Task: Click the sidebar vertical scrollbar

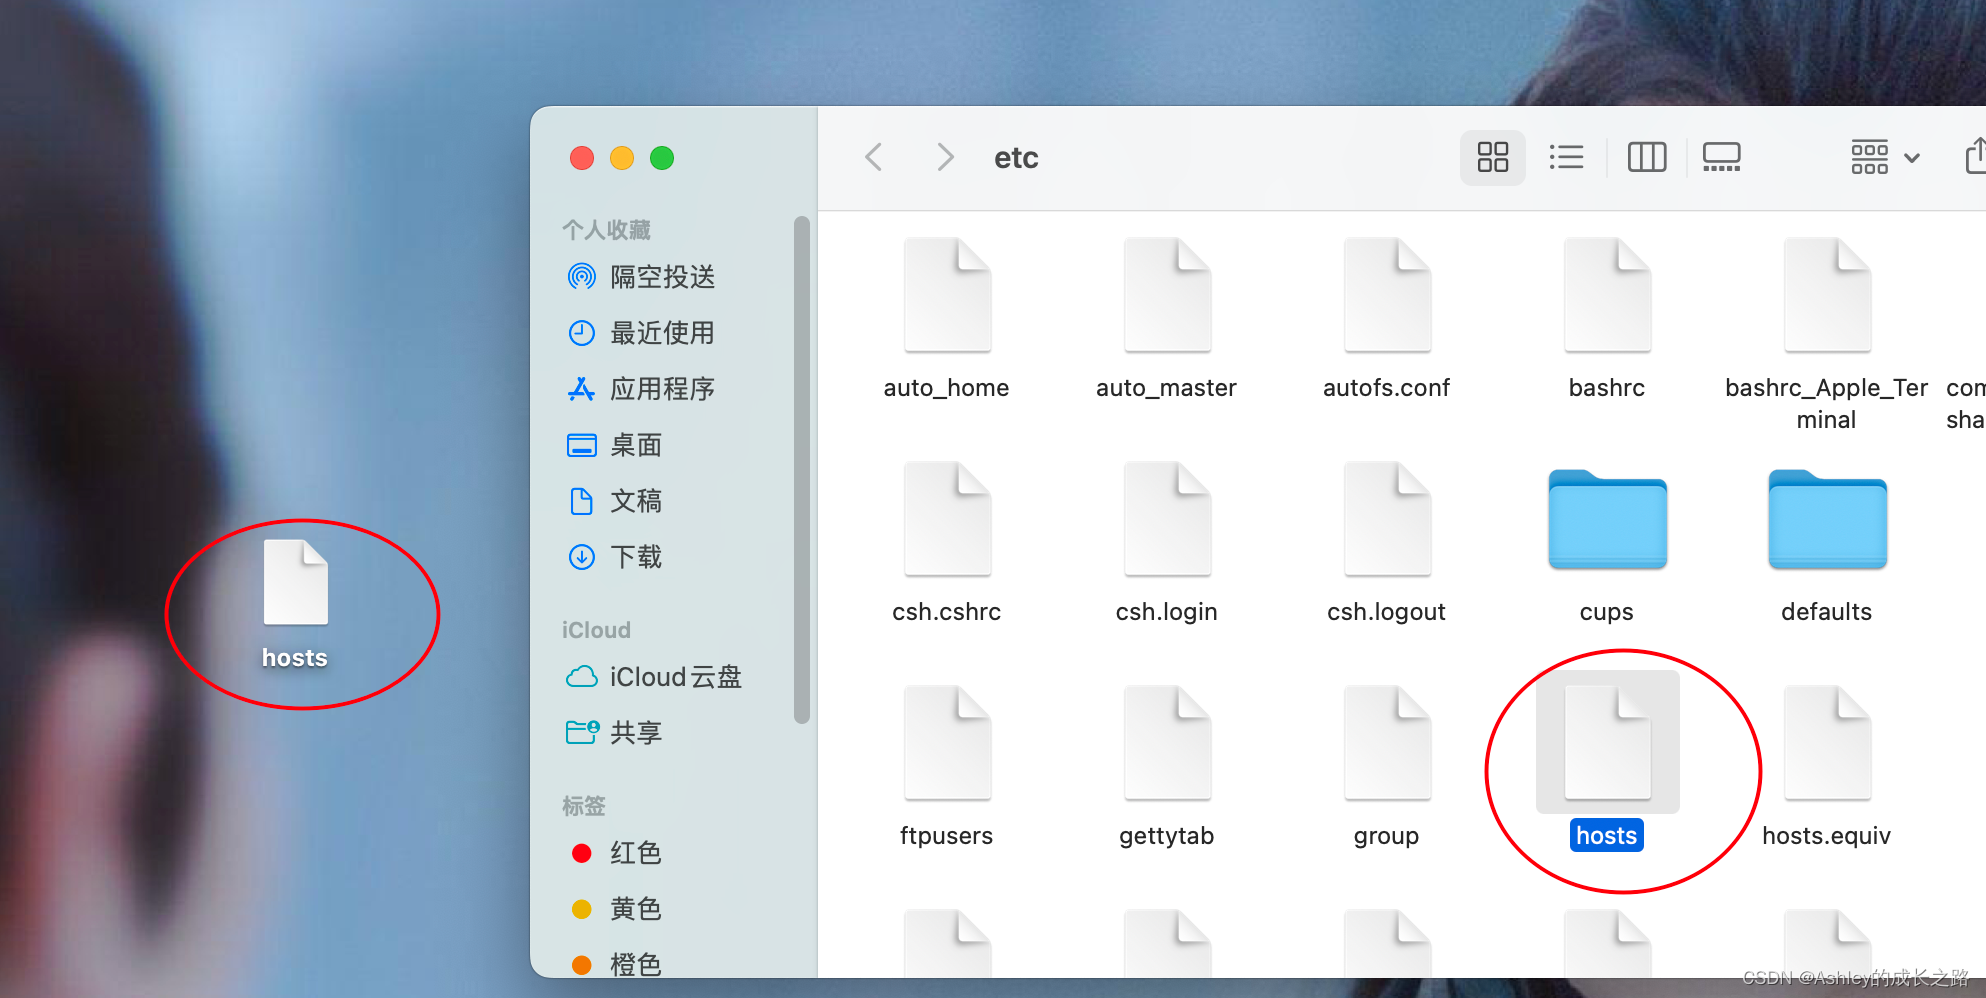Action: pyautogui.click(x=801, y=470)
